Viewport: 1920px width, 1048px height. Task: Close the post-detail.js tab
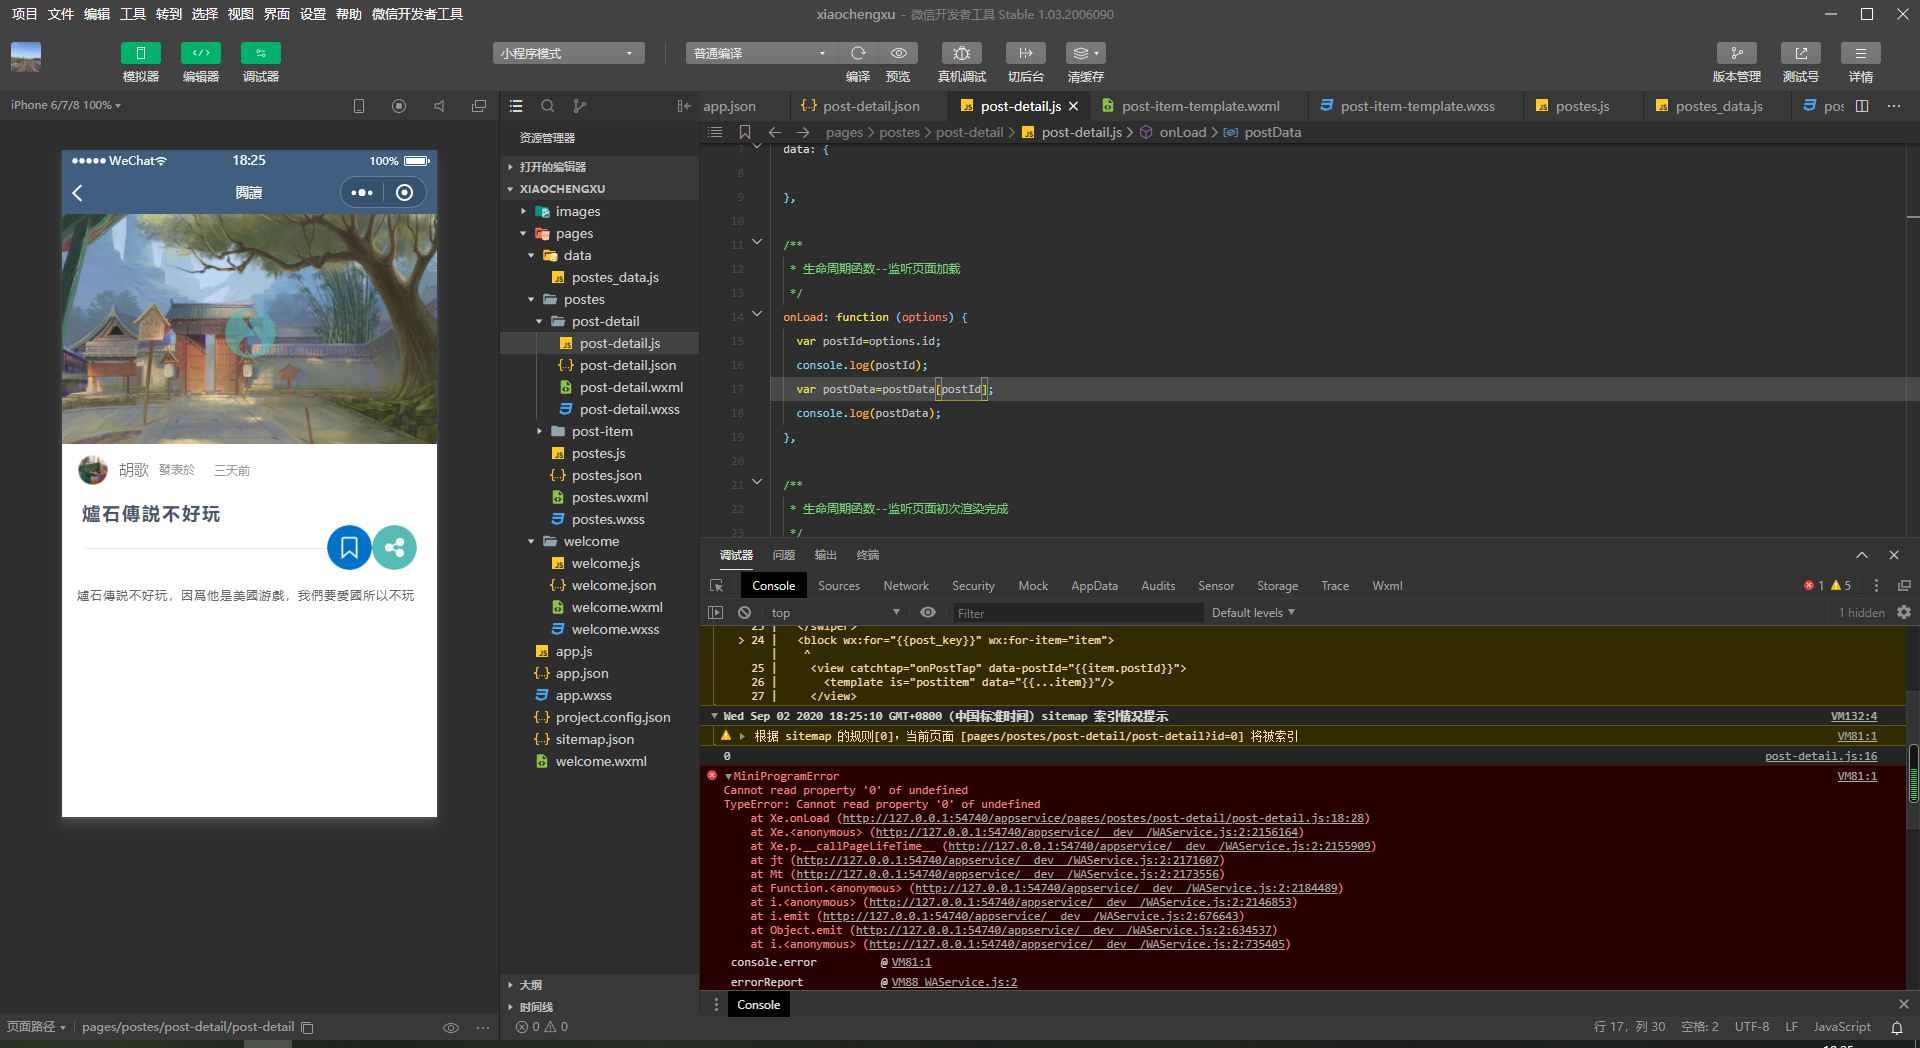pos(1073,106)
